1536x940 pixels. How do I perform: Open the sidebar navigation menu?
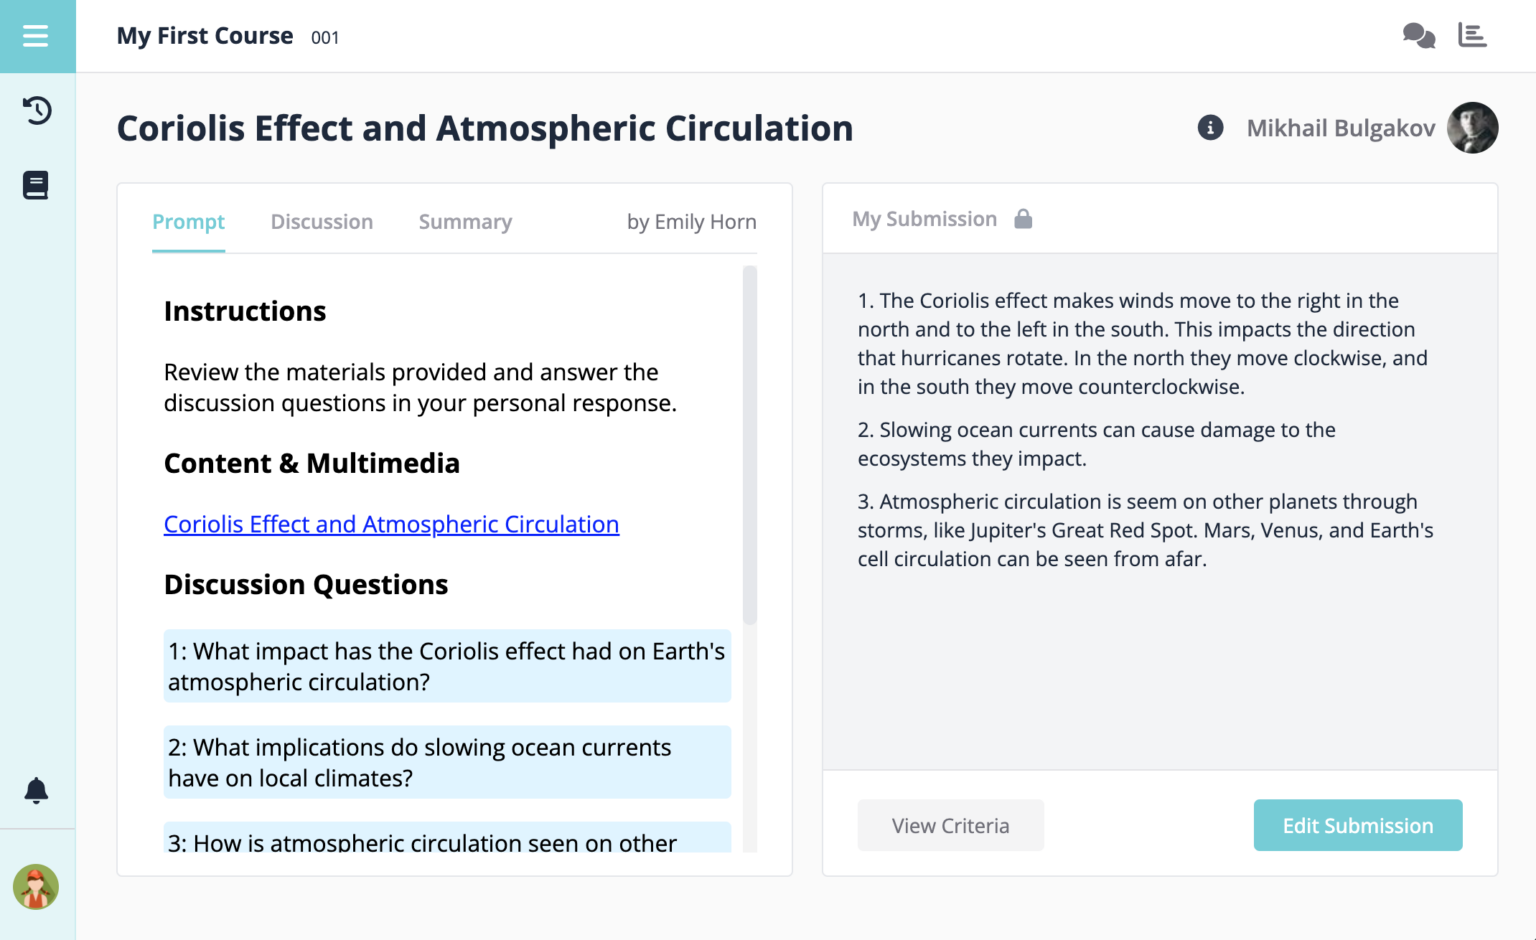37,36
